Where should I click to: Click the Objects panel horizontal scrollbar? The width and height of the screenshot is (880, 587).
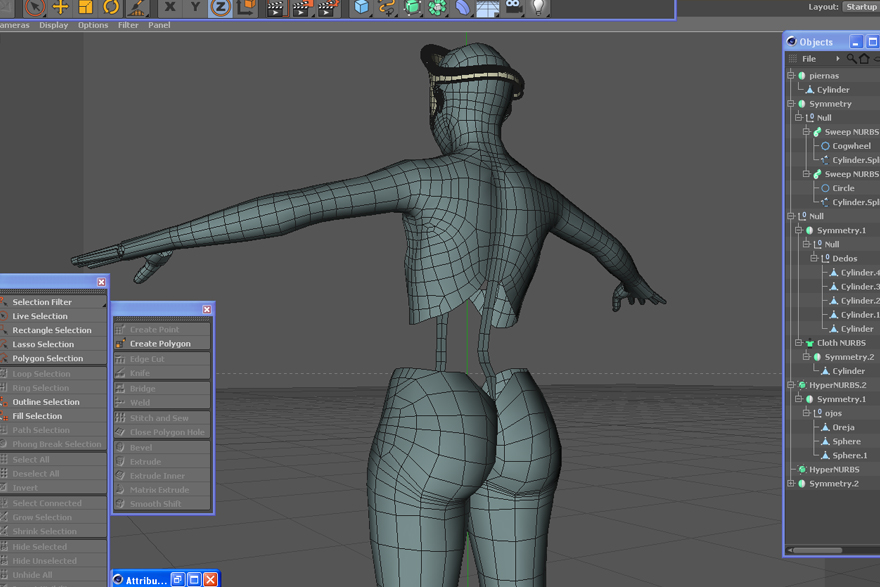click(x=817, y=550)
